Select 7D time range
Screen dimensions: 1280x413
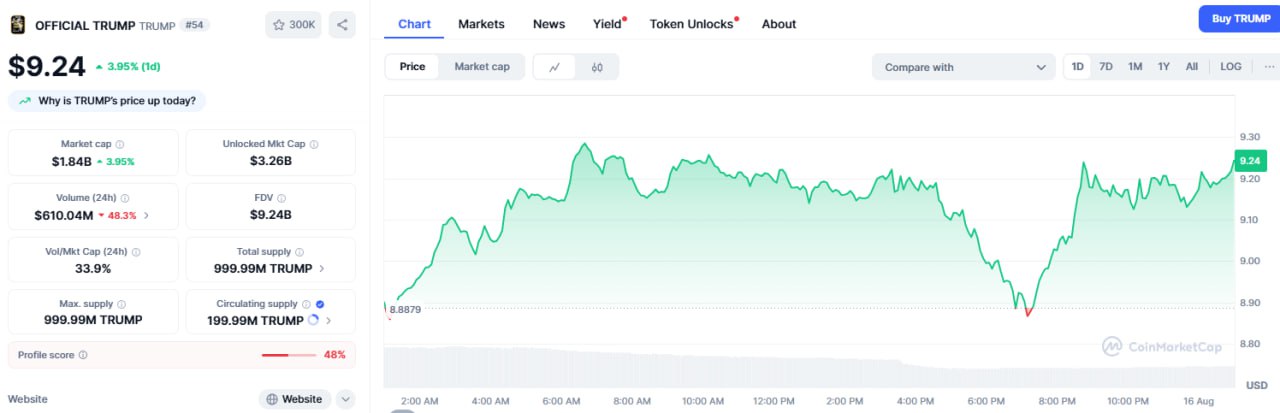(x=1106, y=67)
